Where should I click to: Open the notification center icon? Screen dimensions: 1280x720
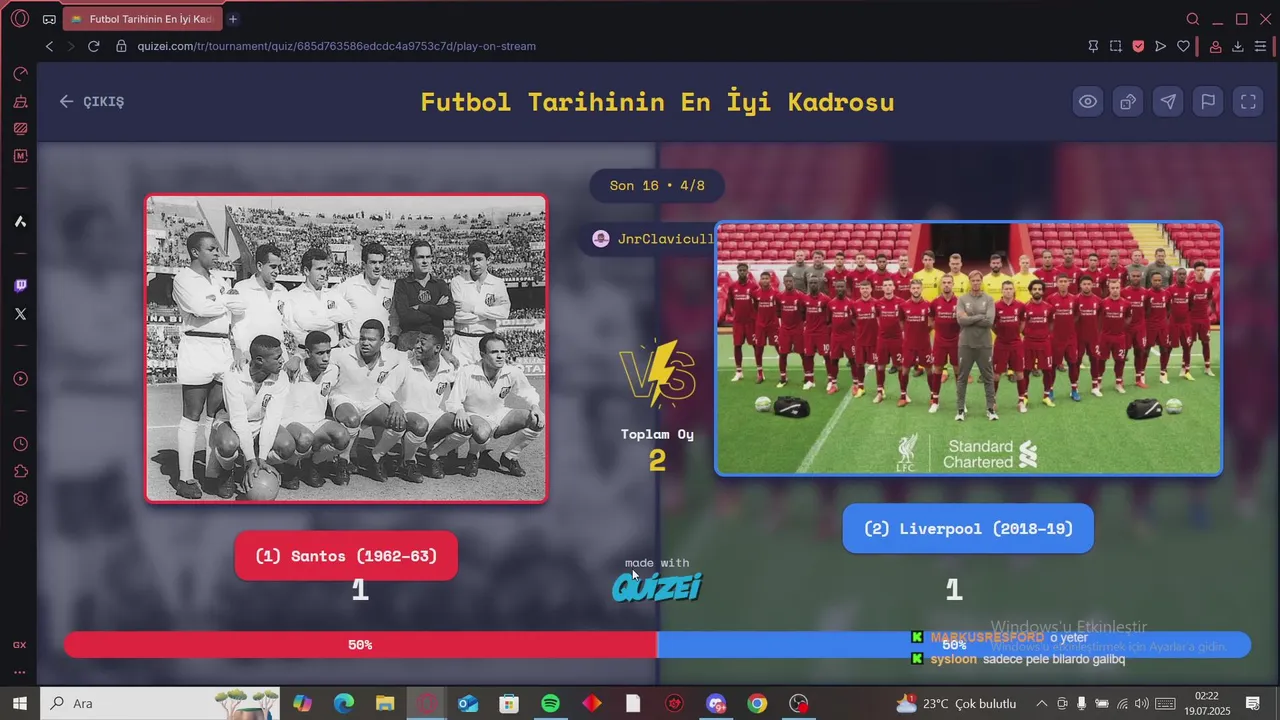(x=1252, y=703)
